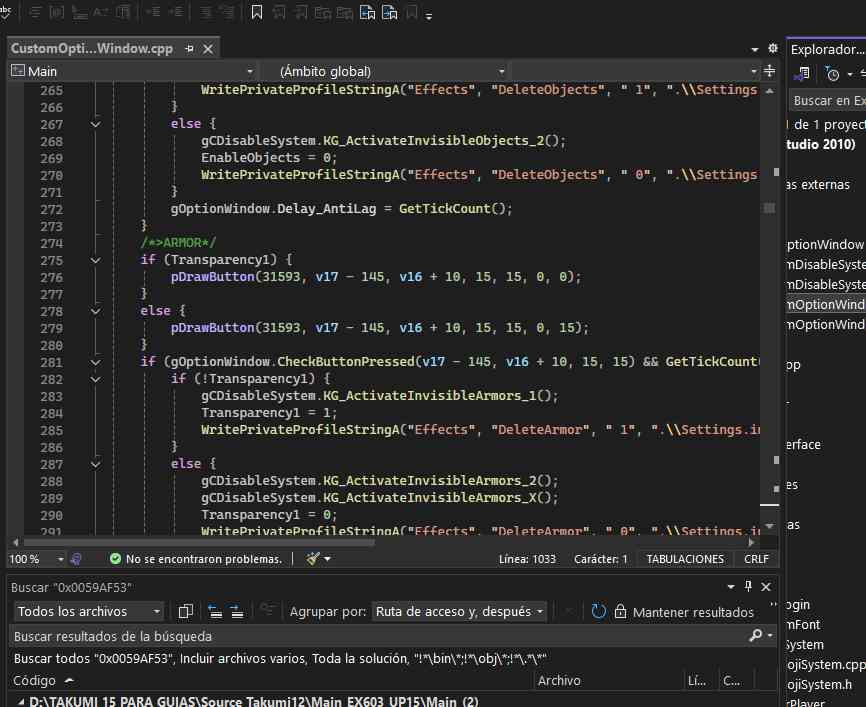Open the 100 % zoom dropdown

[36, 559]
